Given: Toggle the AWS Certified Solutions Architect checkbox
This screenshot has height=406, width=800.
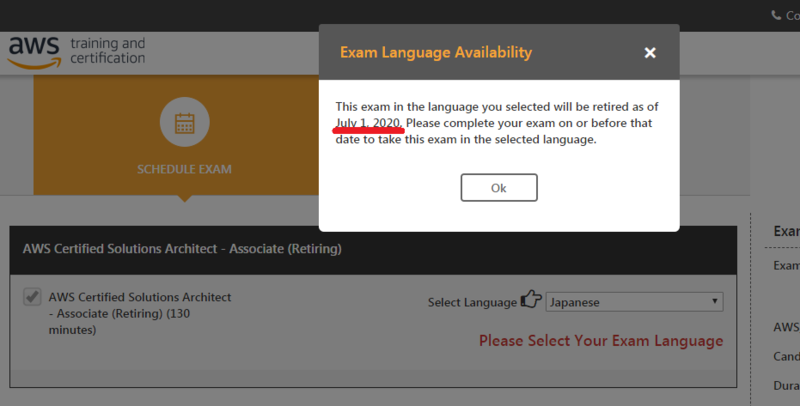Looking at the screenshot, I should click(32, 296).
